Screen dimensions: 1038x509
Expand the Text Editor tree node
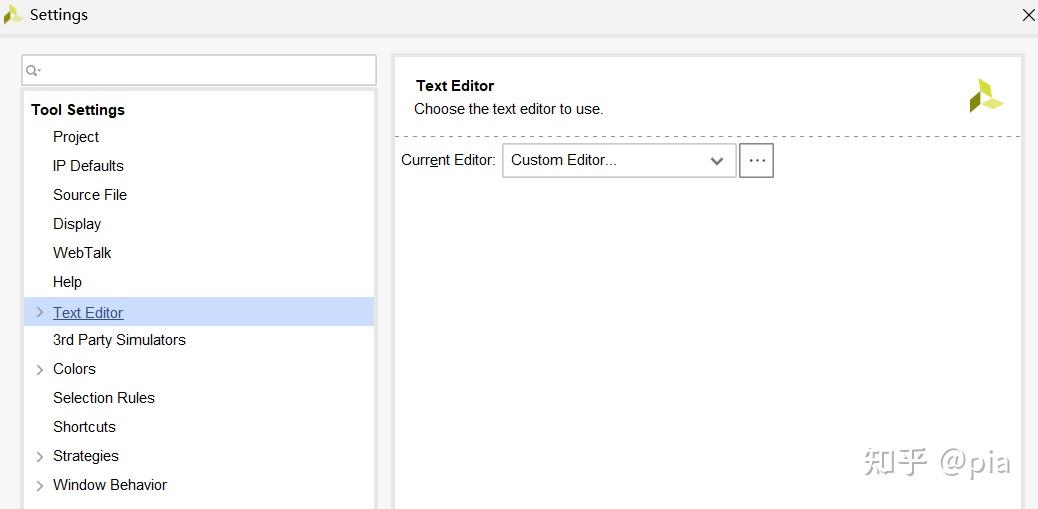tap(40, 313)
